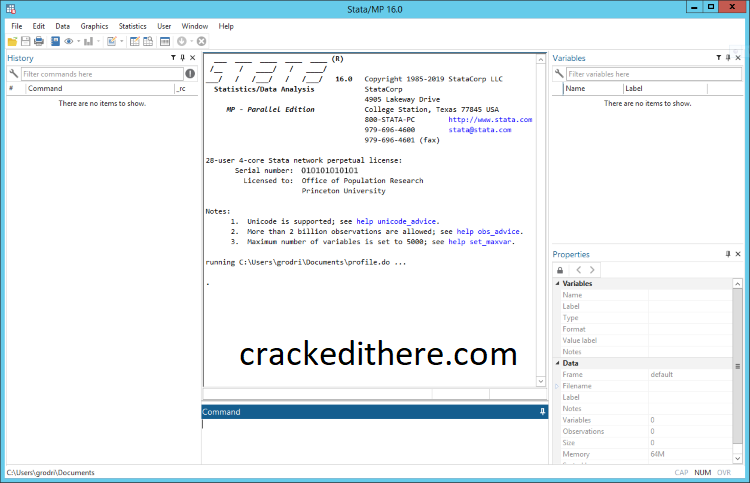Screen dimensions: 750x483
Task: Collapse the Data section in Properties
Action: (x=557, y=363)
